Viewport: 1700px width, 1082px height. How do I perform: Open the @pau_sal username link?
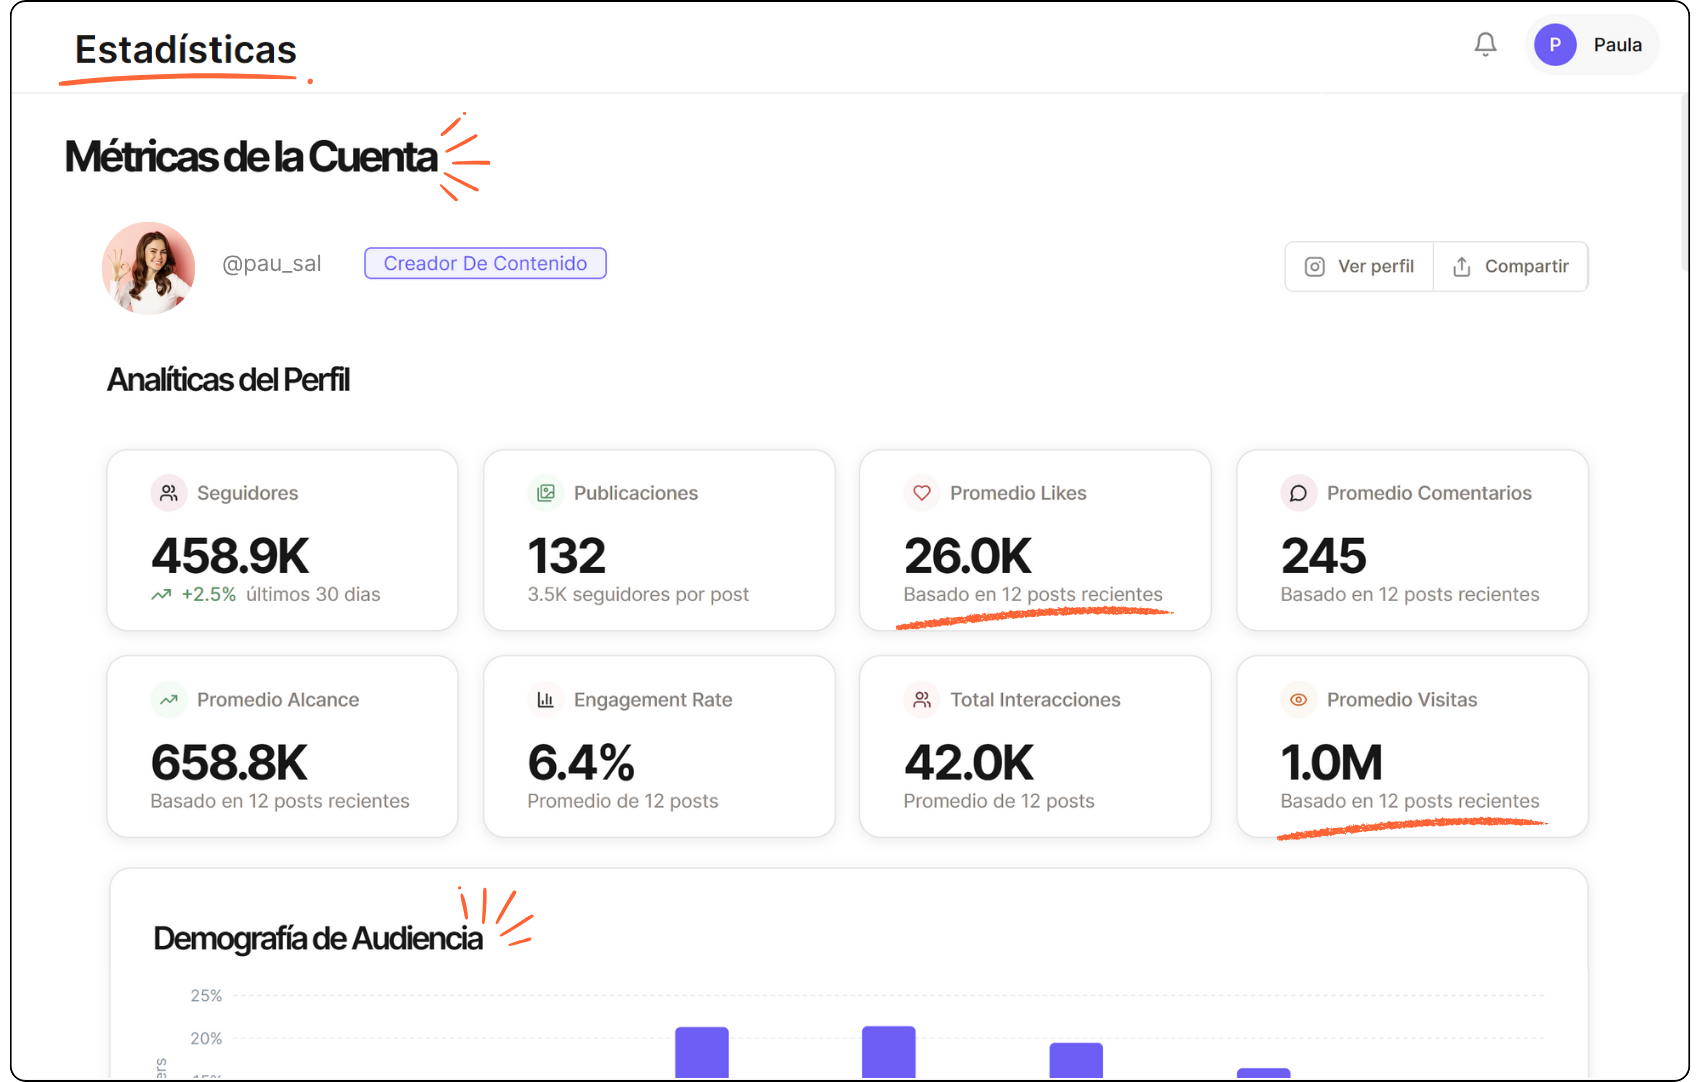click(271, 264)
